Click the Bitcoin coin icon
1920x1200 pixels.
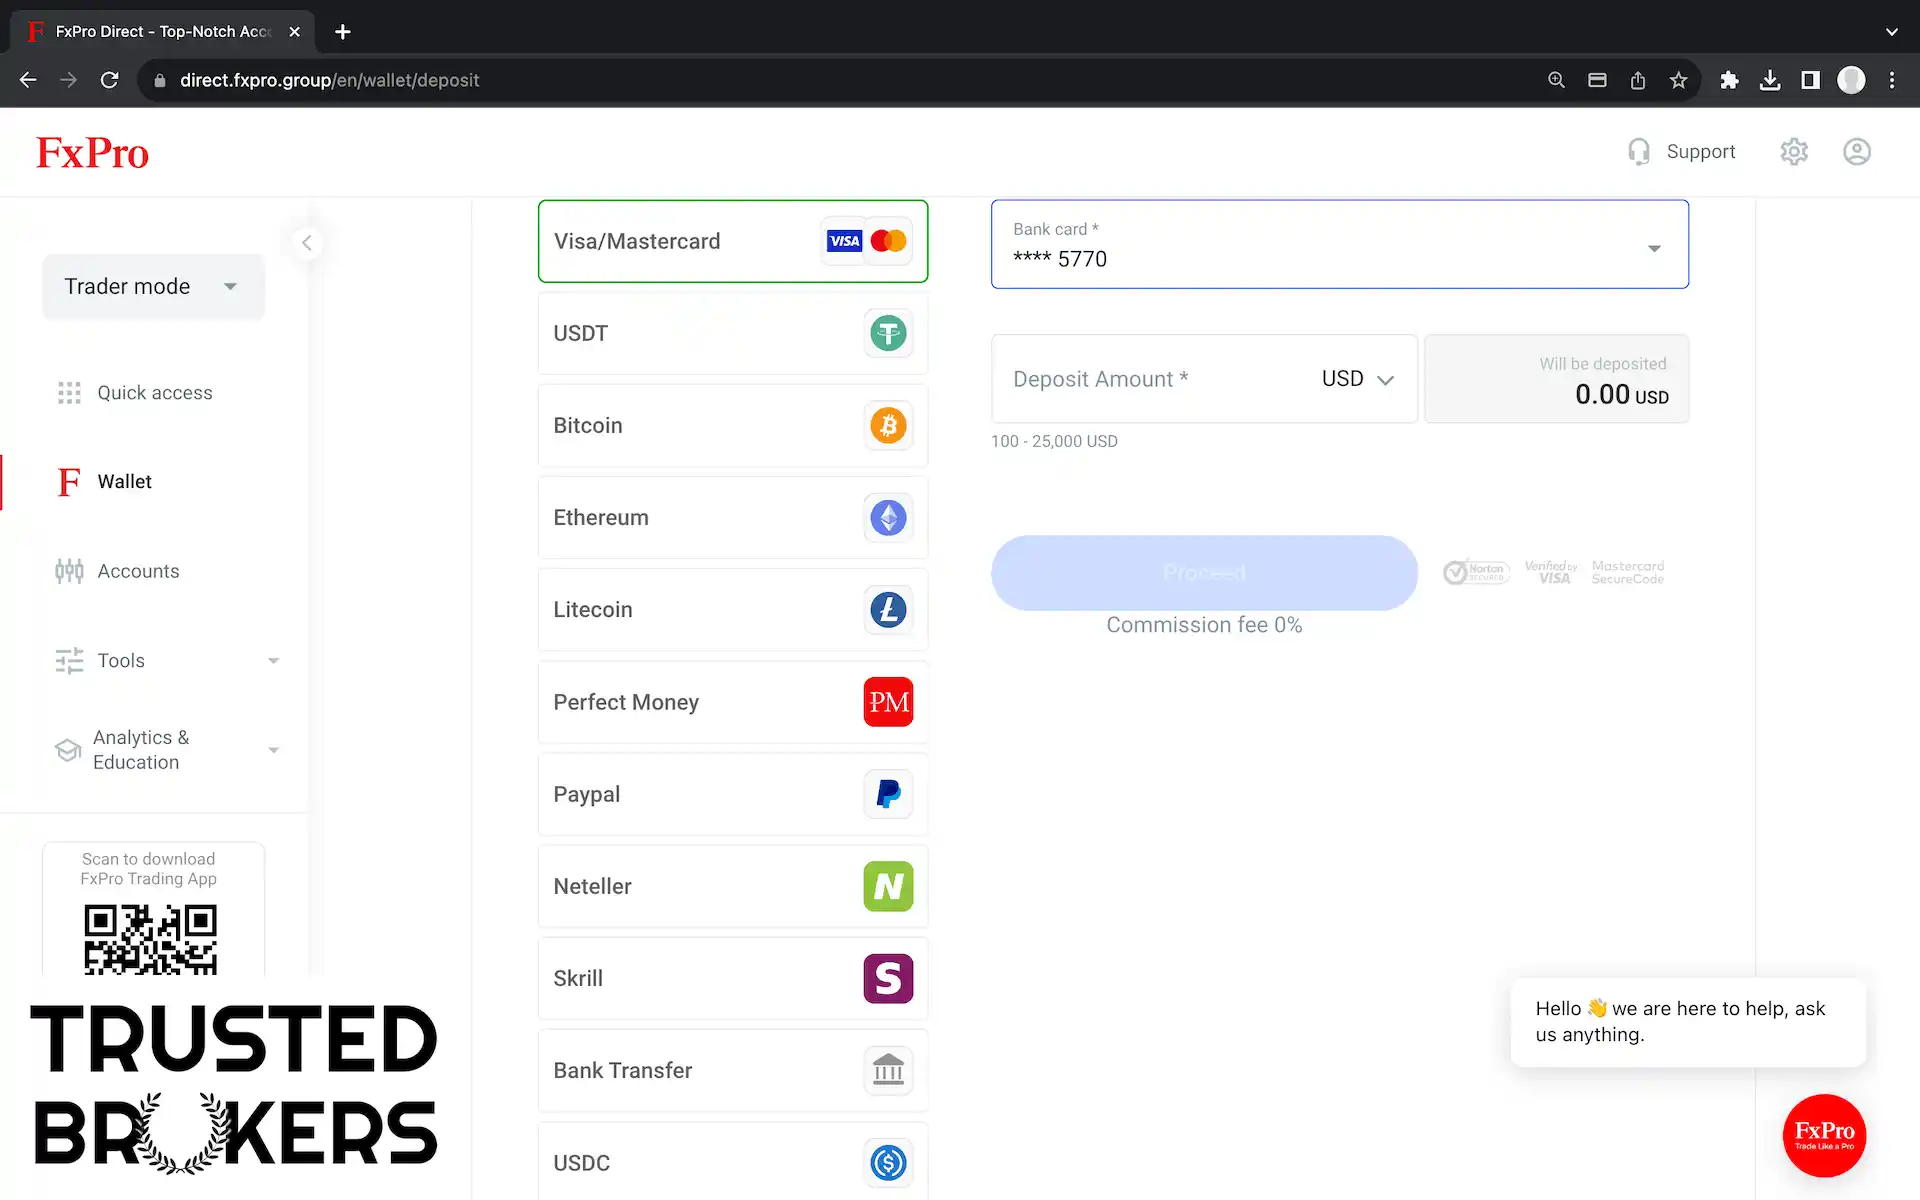point(888,426)
